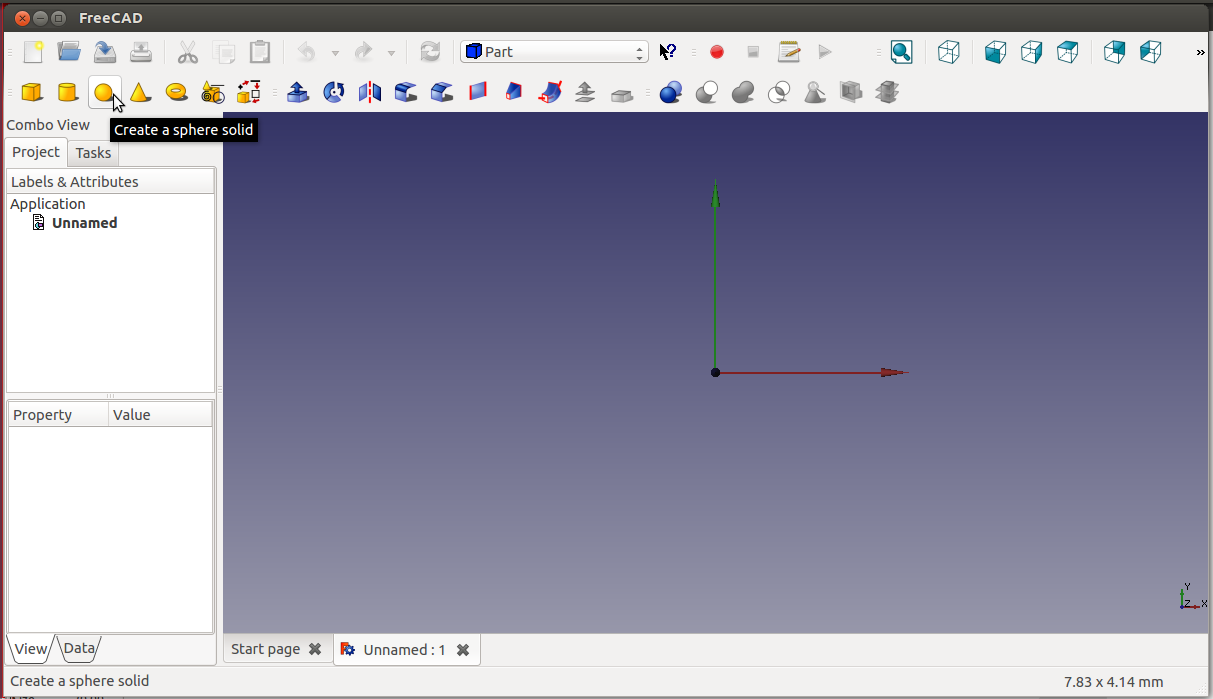Click the sphere solid tool

click(x=103, y=93)
